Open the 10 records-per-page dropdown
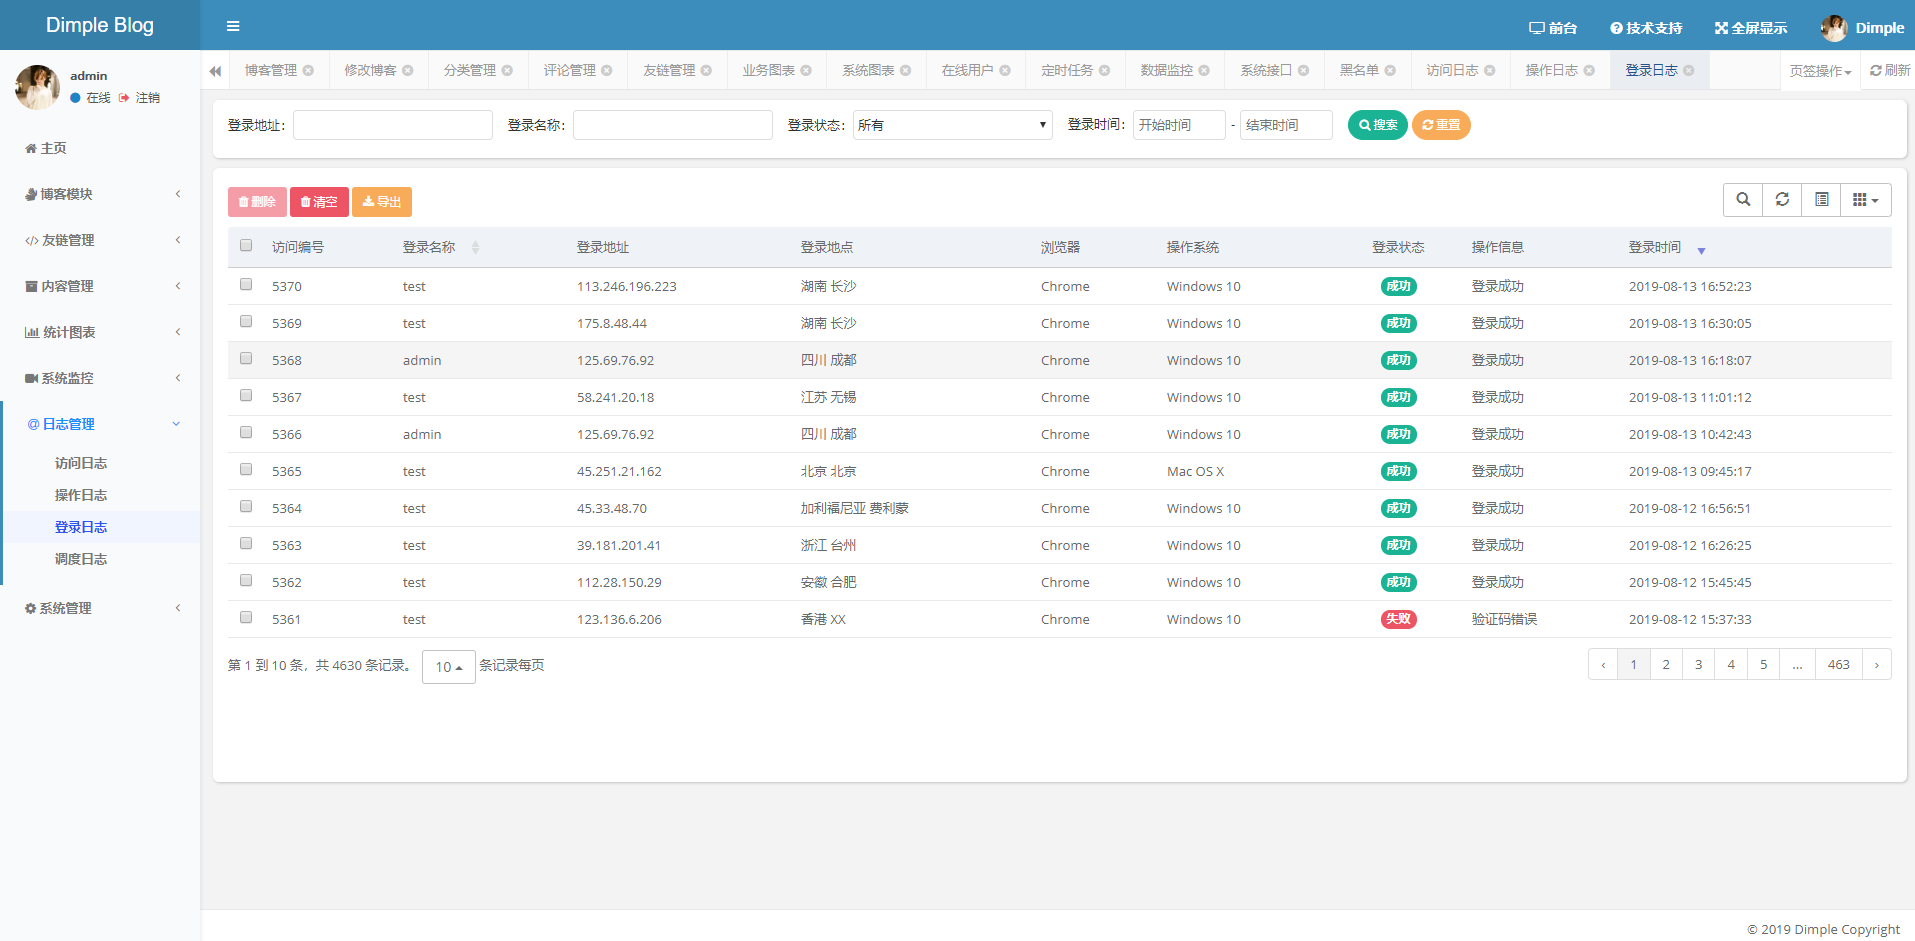 448,667
